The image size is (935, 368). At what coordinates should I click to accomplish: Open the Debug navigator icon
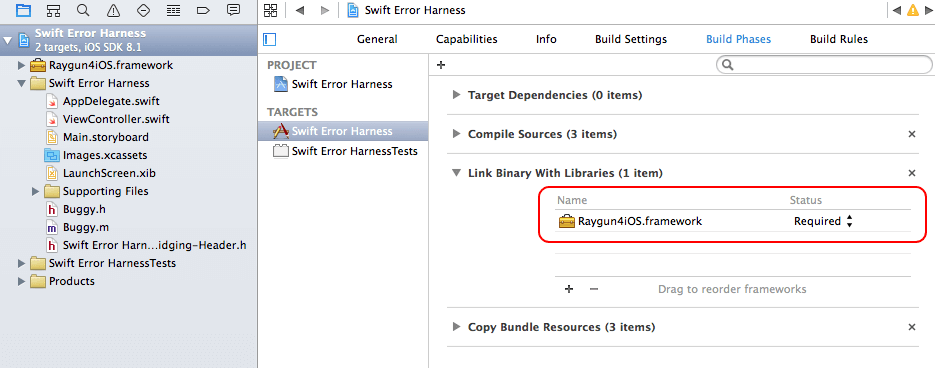(x=174, y=10)
